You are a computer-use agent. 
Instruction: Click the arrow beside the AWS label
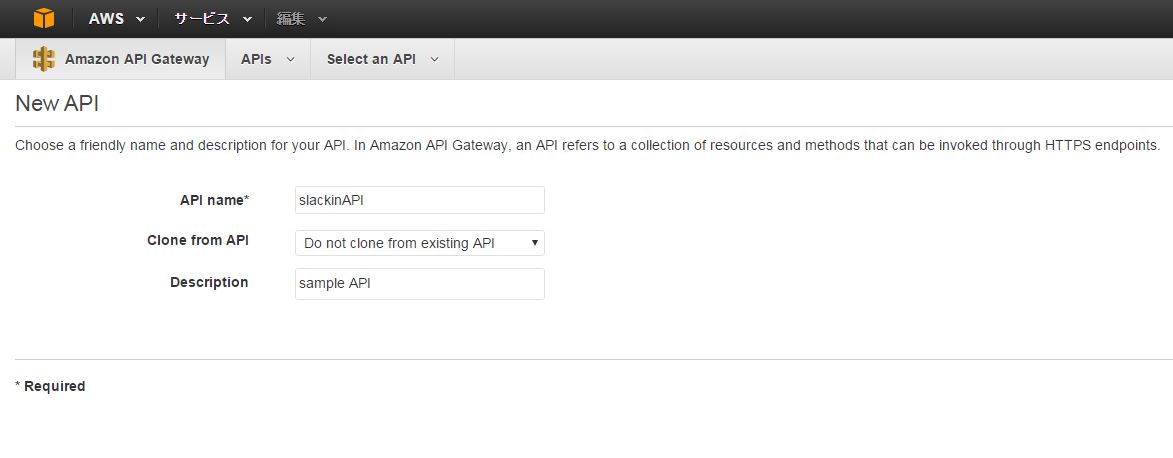pyautogui.click(x=140, y=19)
